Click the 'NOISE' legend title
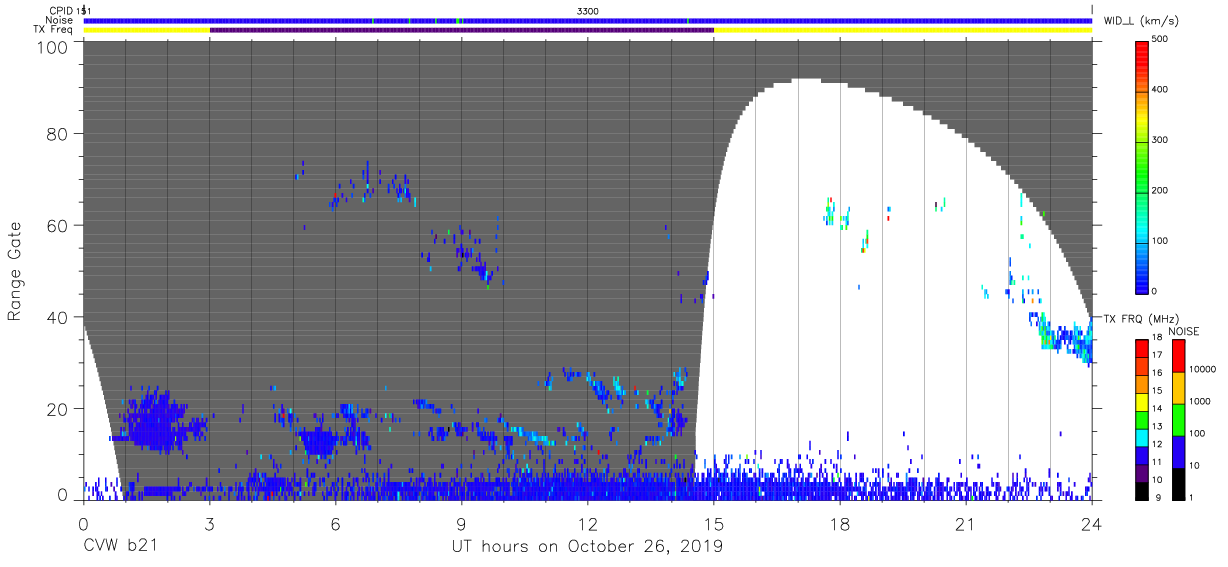The image size is (1228, 567). (x=1185, y=331)
